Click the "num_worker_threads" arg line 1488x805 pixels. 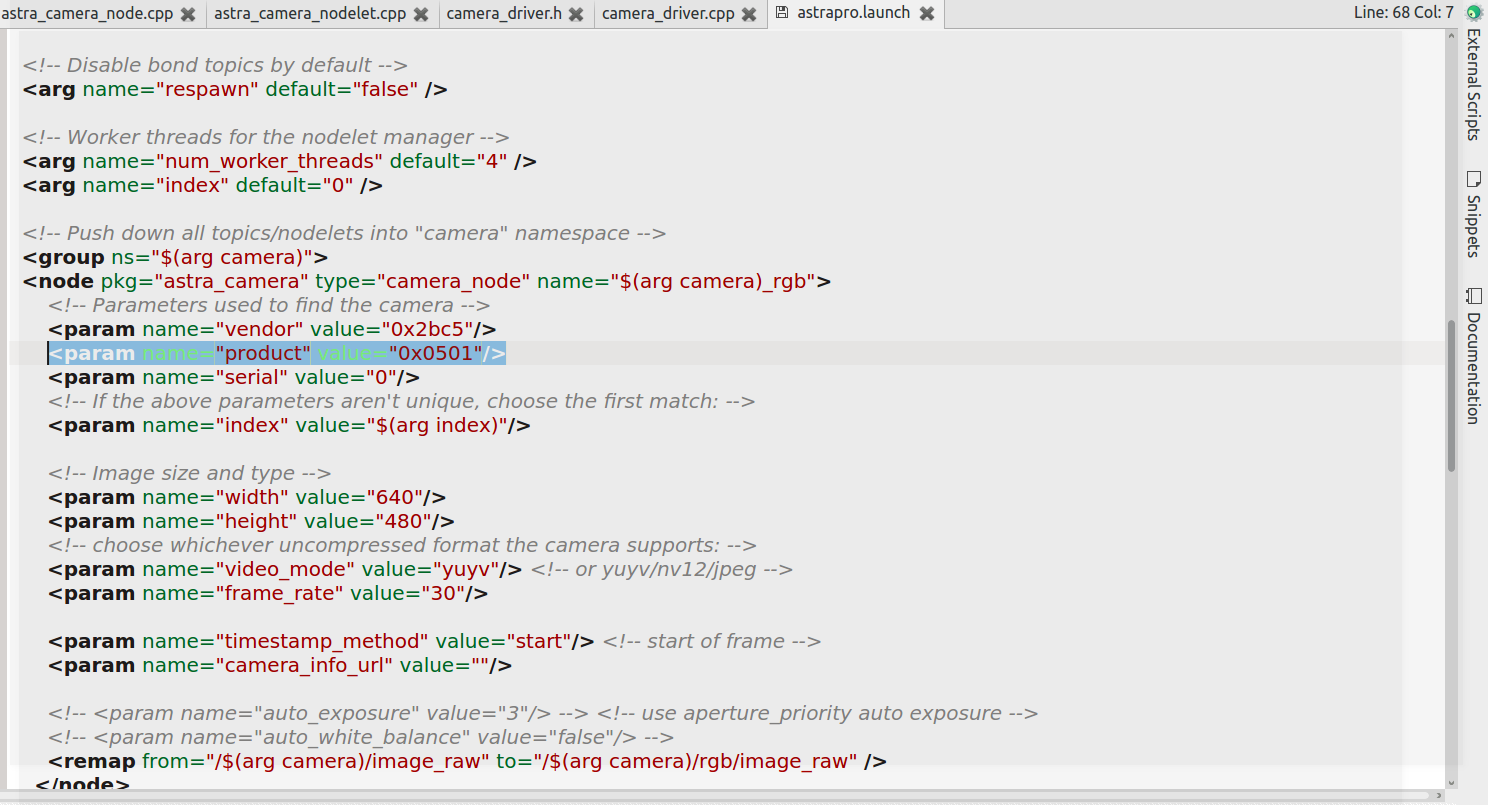coord(280,161)
